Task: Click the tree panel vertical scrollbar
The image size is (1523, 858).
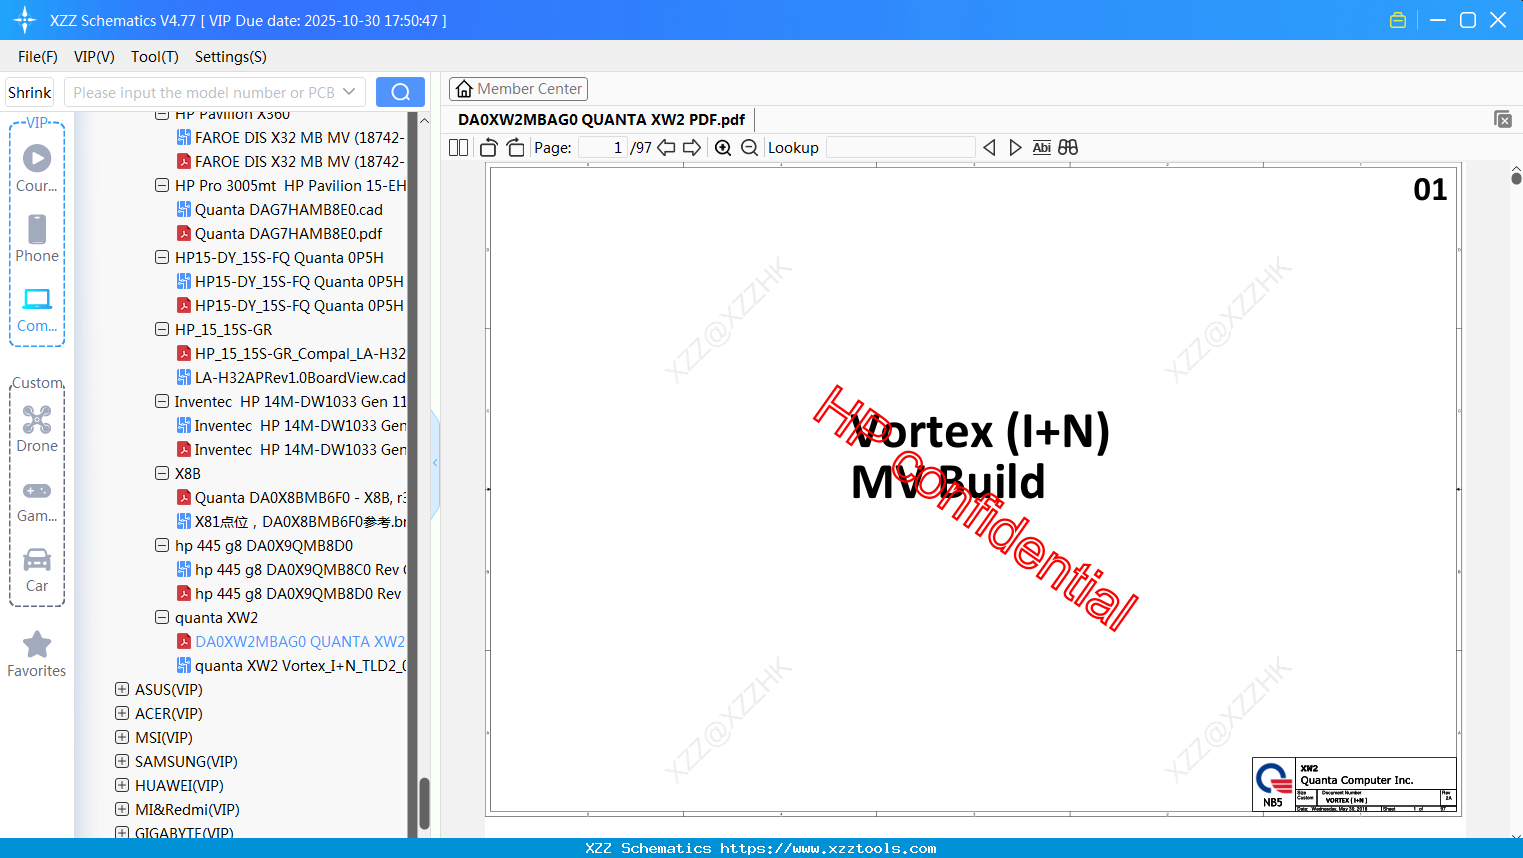Action: tap(424, 803)
